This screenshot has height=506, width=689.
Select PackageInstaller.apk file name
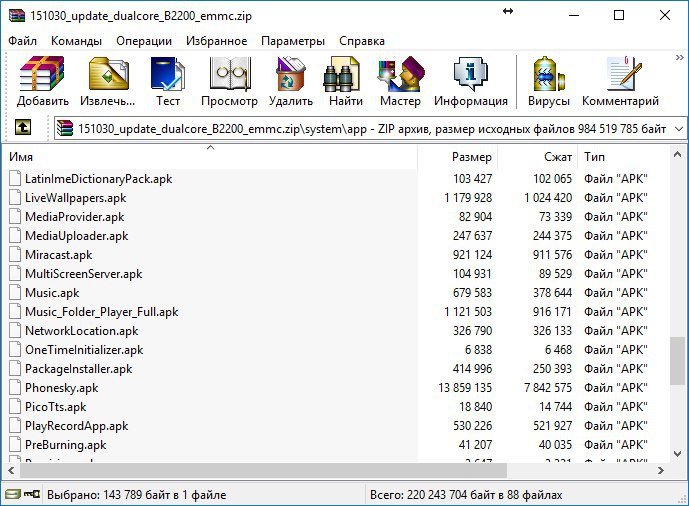78,369
